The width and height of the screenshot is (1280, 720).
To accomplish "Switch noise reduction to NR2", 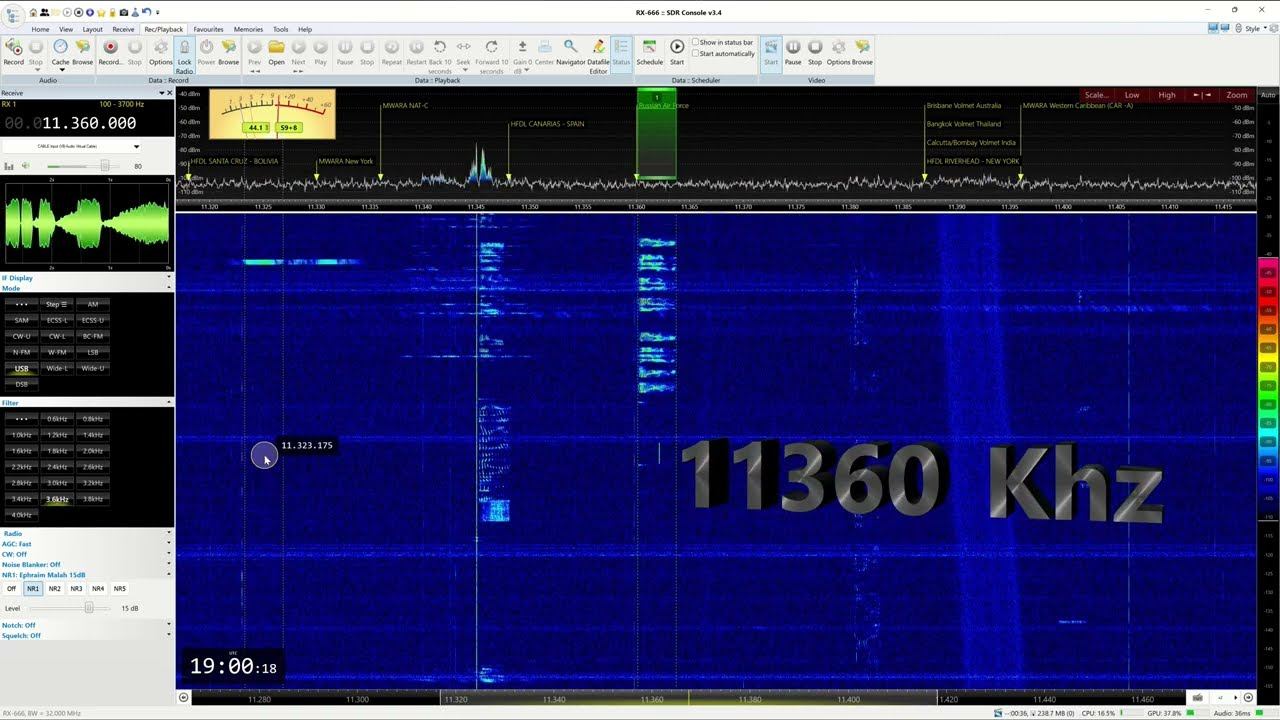I will tap(54, 589).
